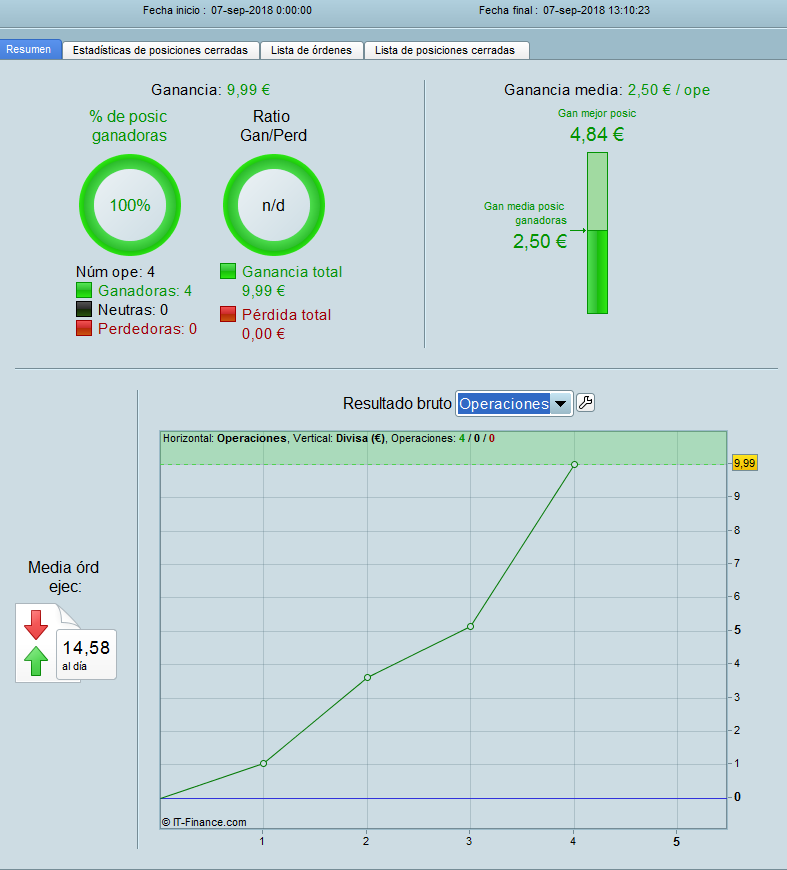Click the green Ganadoras legend square

click(84, 290)
